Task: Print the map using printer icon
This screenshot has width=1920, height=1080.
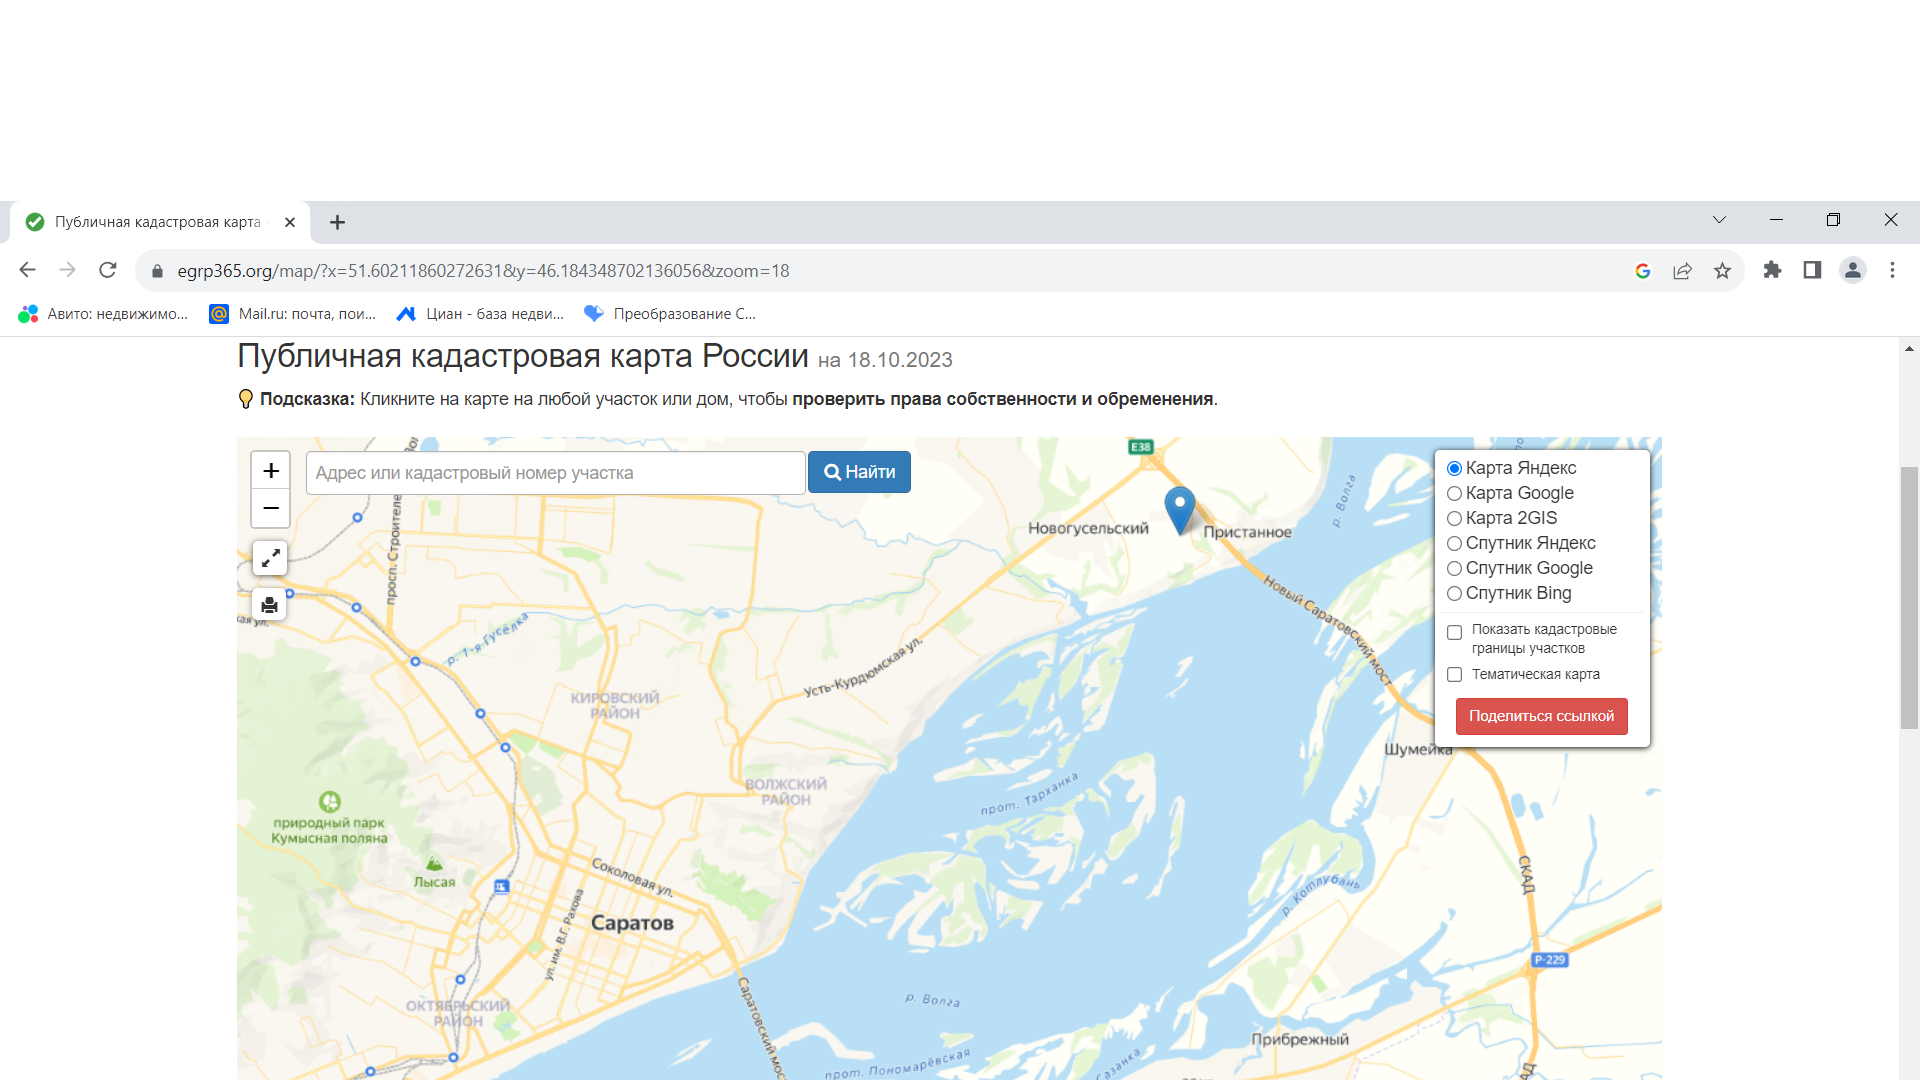Action: click(x=270, y=605)
